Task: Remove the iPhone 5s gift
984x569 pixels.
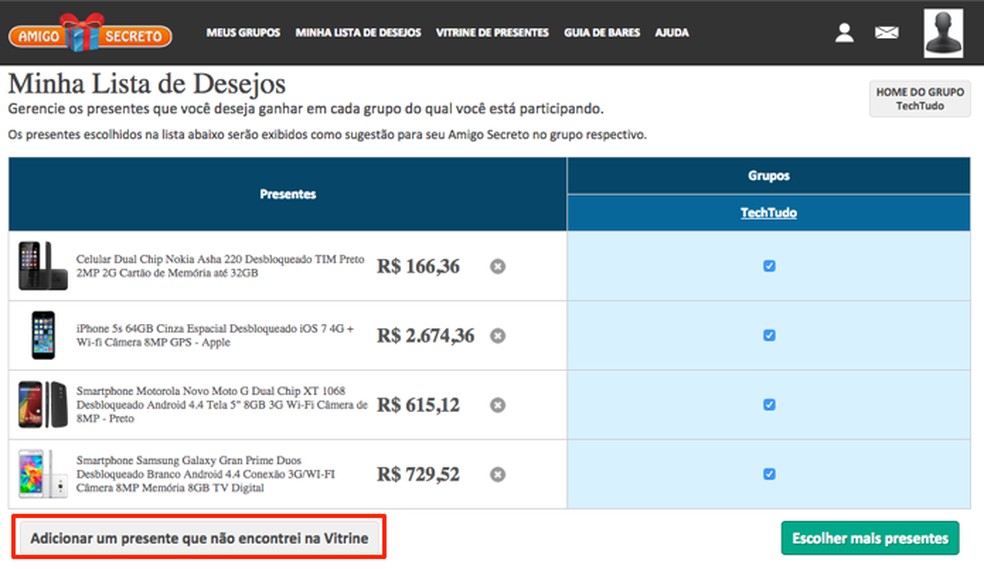Action: click(498, 336)
